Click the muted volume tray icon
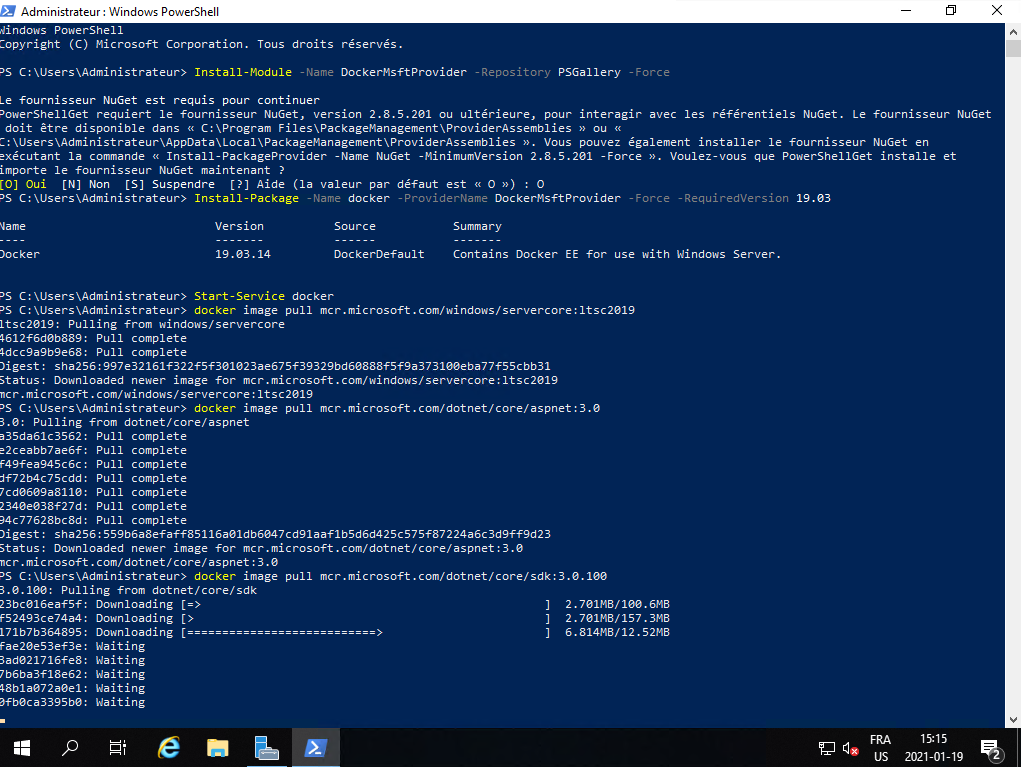This screenshot has height=767, width=1021. click(851, 748)
